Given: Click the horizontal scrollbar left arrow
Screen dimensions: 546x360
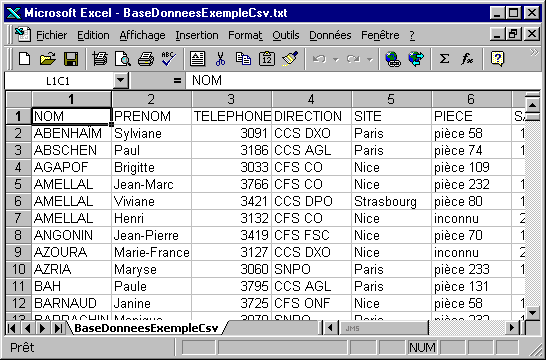Looking at the screenshot, I should pyautogui.click(x=330, y=328).
